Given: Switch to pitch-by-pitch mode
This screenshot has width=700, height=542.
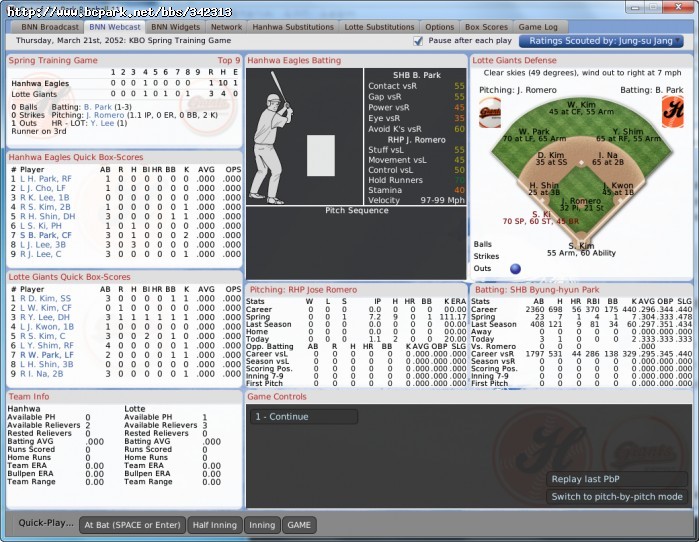Looking at the screenshot, I should [617, 496].
